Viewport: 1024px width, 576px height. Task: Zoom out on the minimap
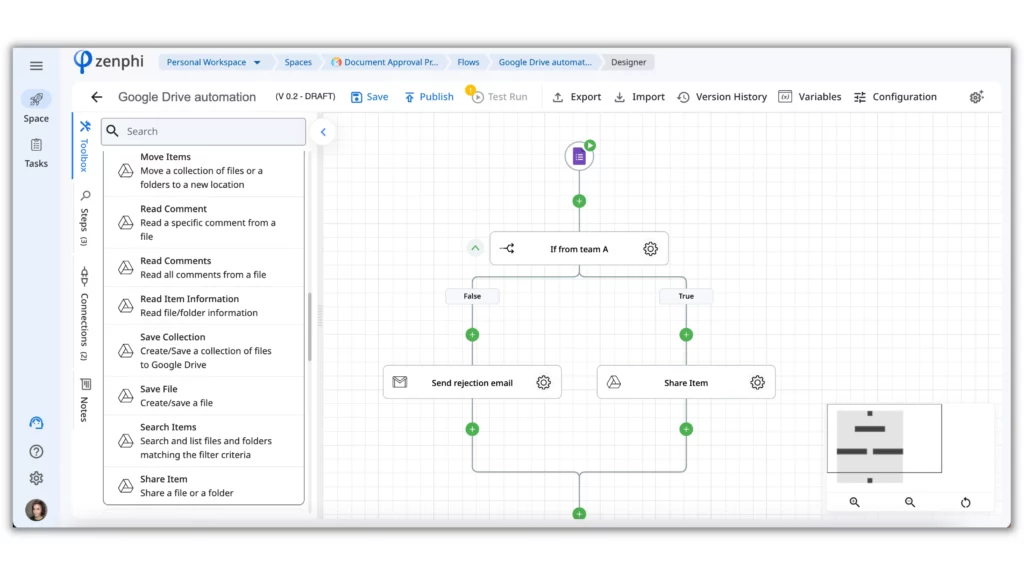point(910,502)
